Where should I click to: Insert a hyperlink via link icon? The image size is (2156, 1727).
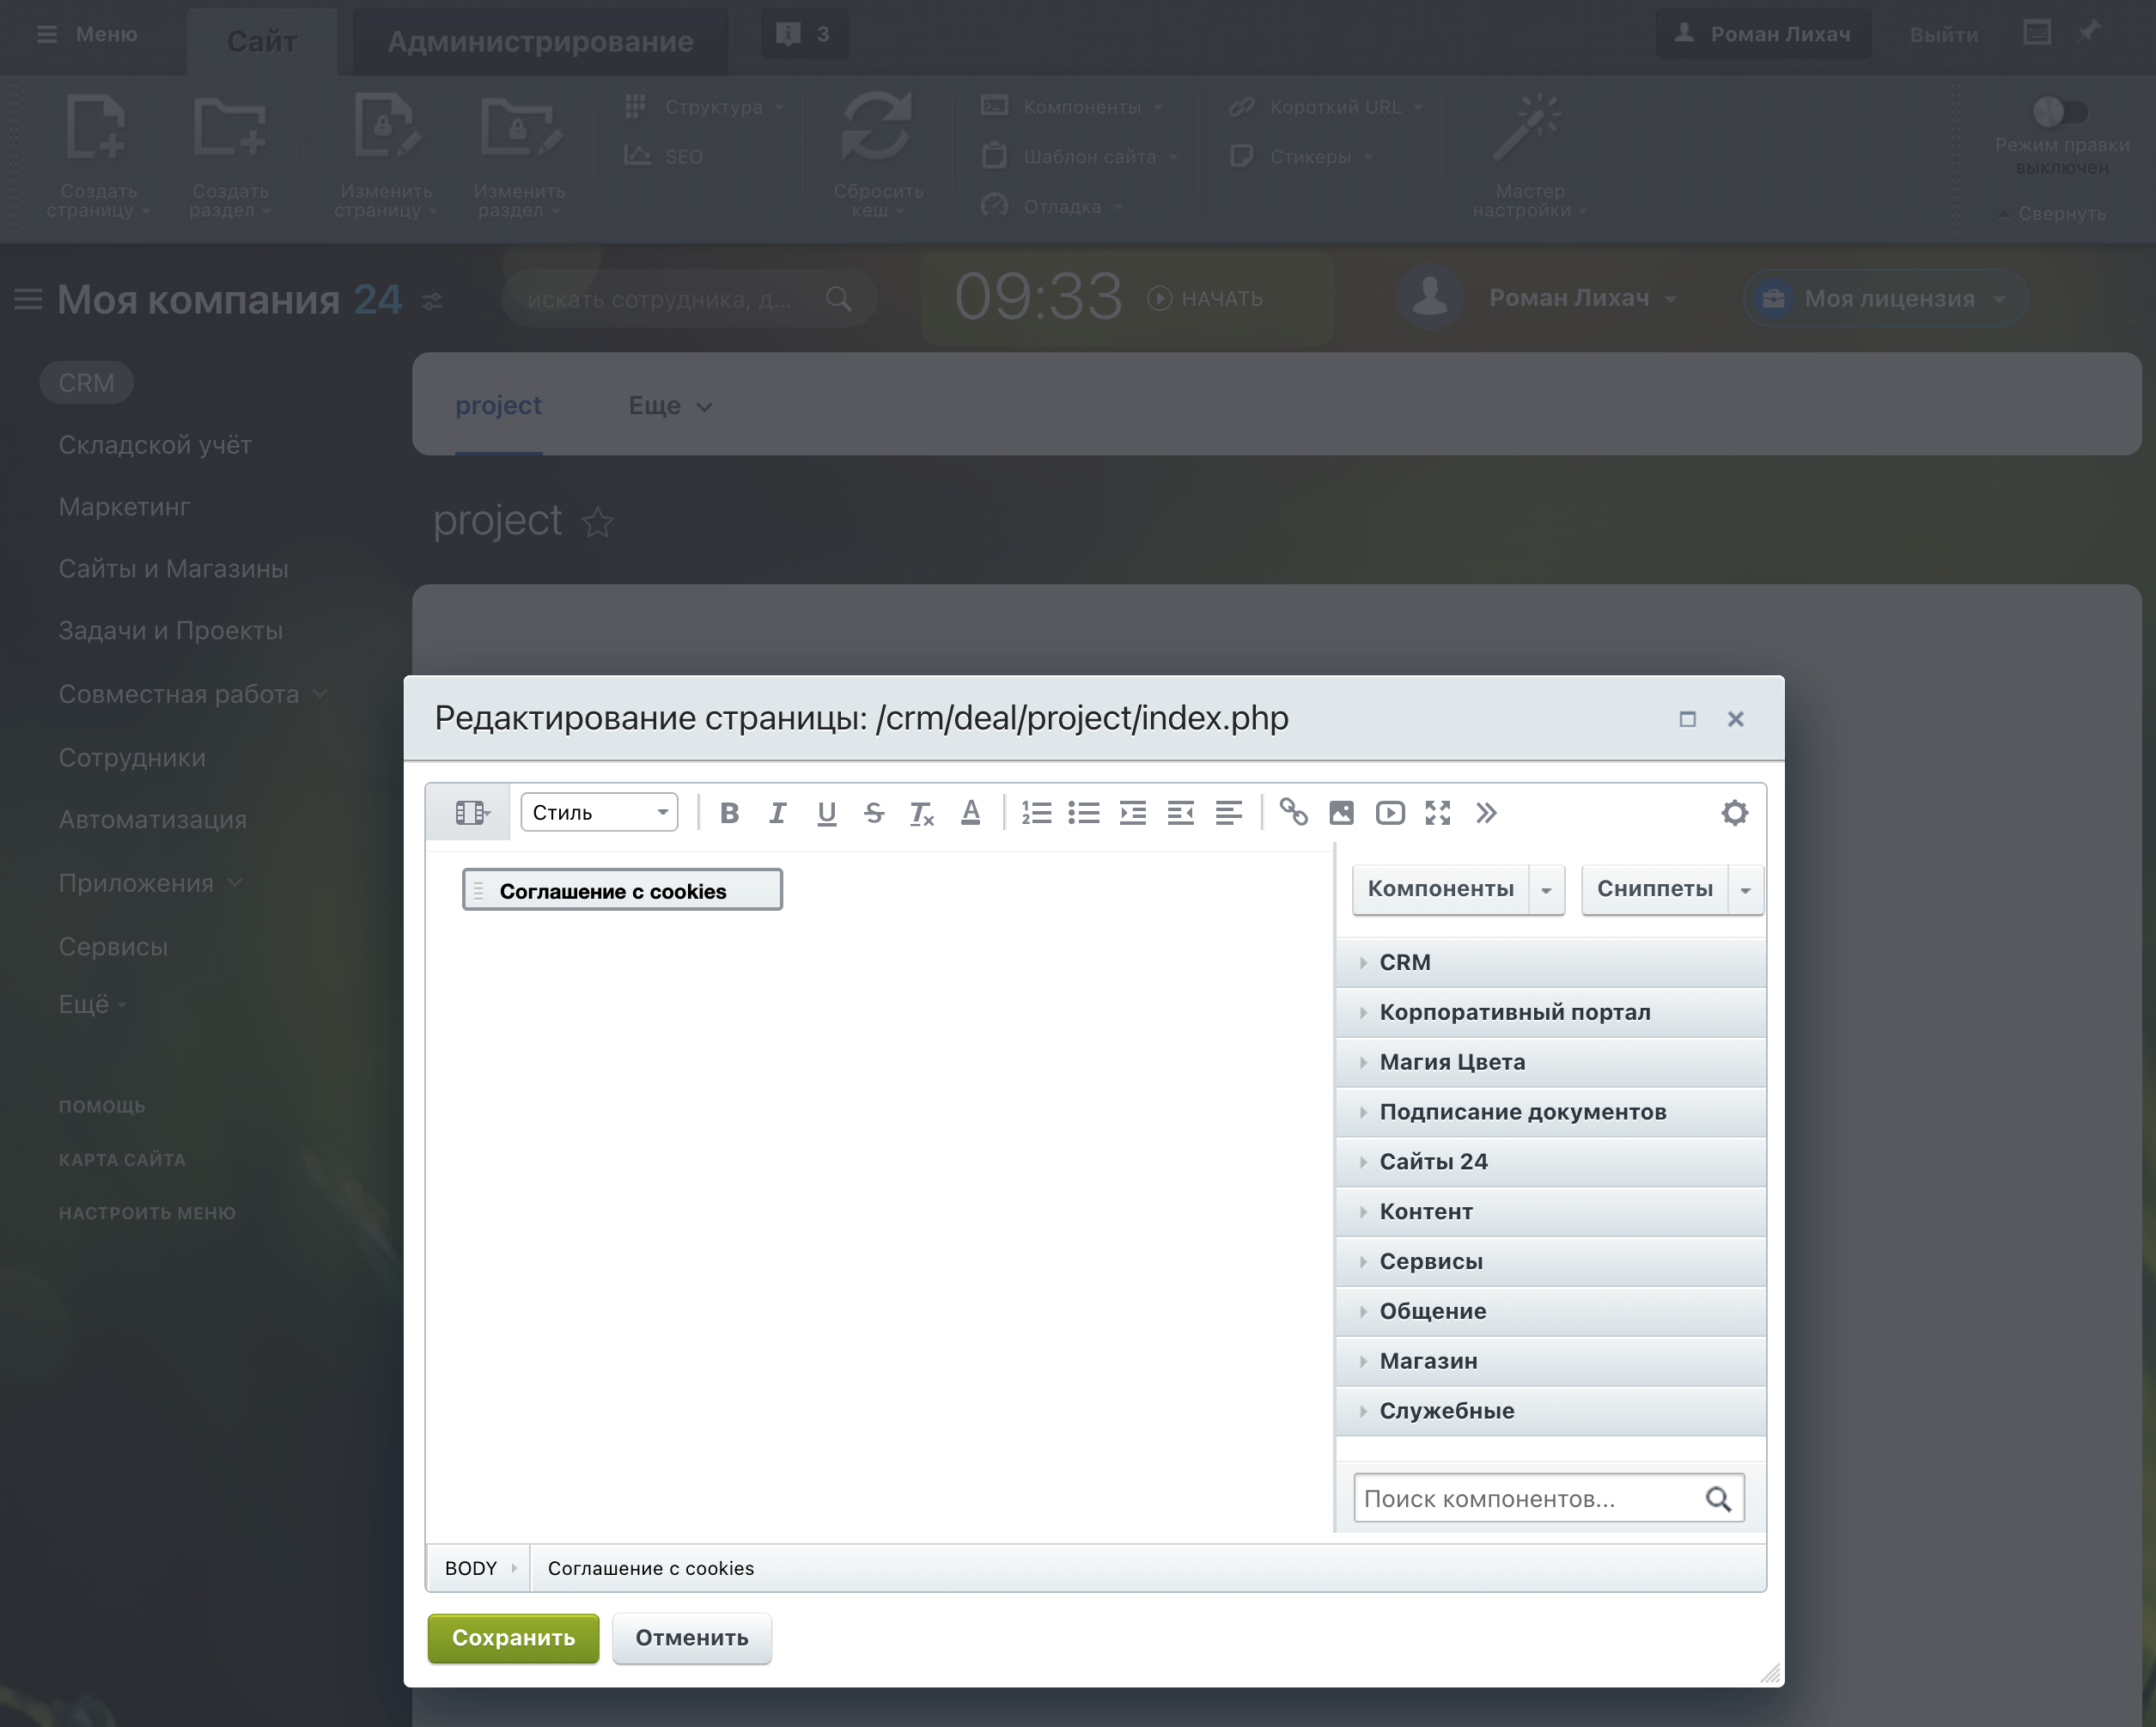coord(1293,813)
